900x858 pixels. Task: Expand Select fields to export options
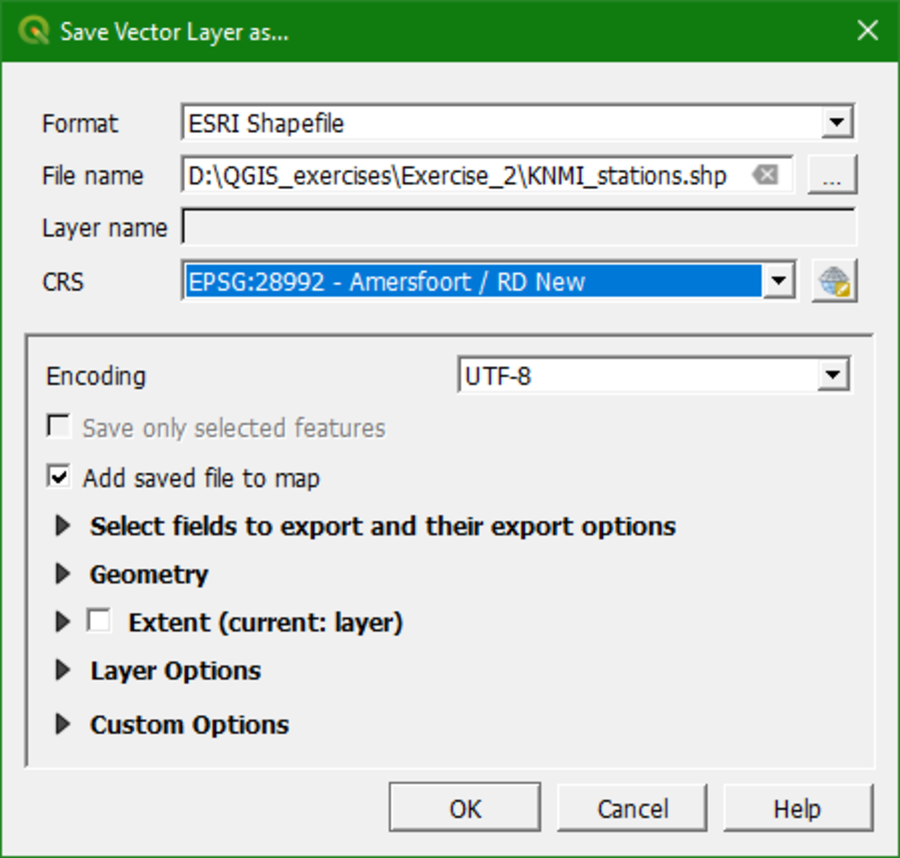pos(63,526)
